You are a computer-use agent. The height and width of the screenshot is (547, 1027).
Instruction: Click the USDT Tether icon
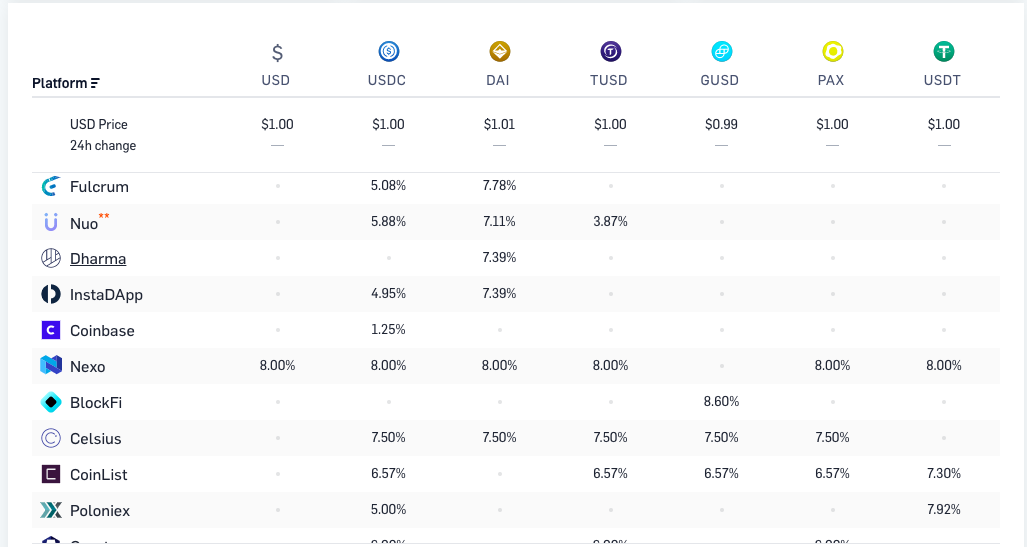944,51
